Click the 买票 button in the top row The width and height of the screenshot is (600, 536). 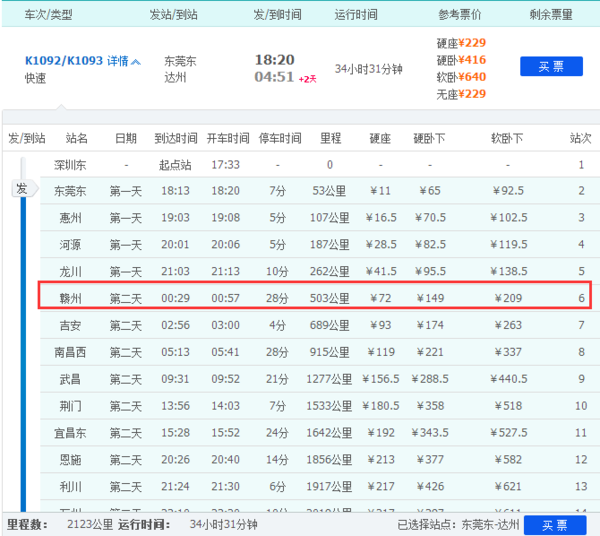click(551, 67)
